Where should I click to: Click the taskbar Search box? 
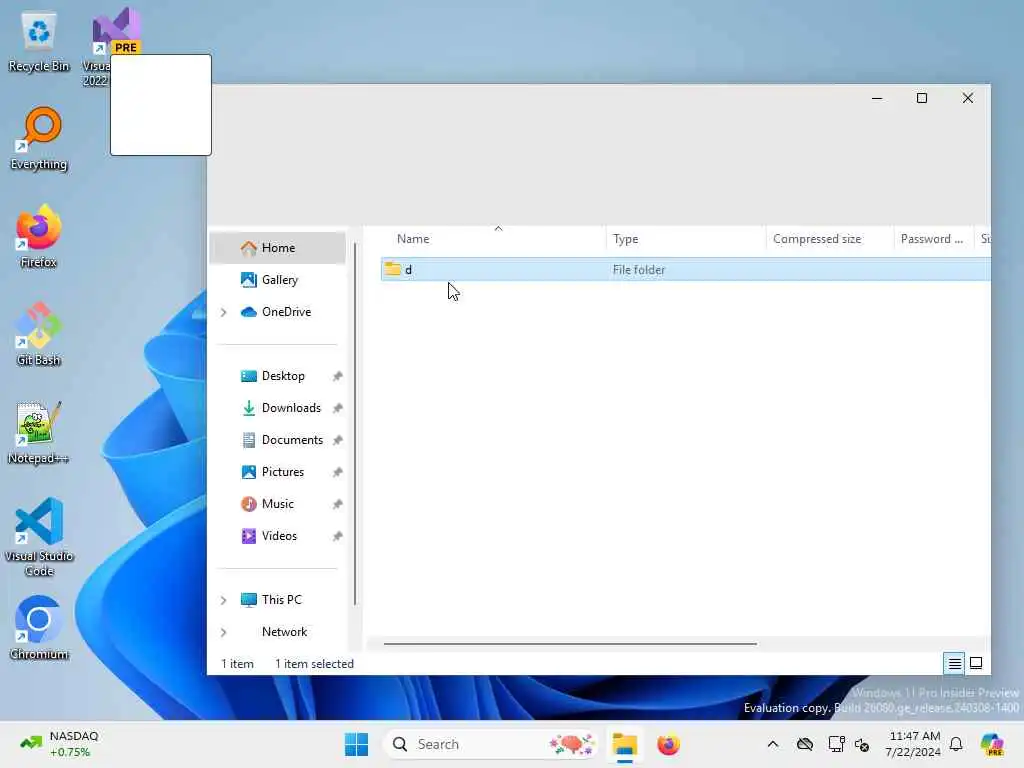pos(491,744)
